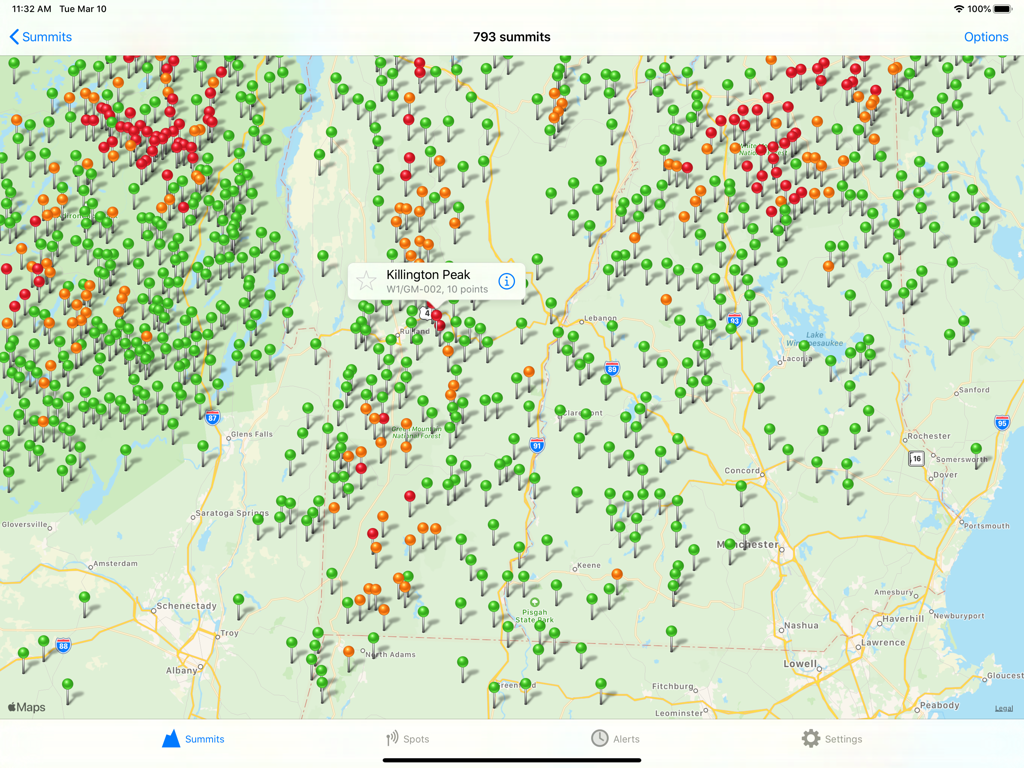
Task: Tap the Apple Maps logo
Action: click(27, 707)
